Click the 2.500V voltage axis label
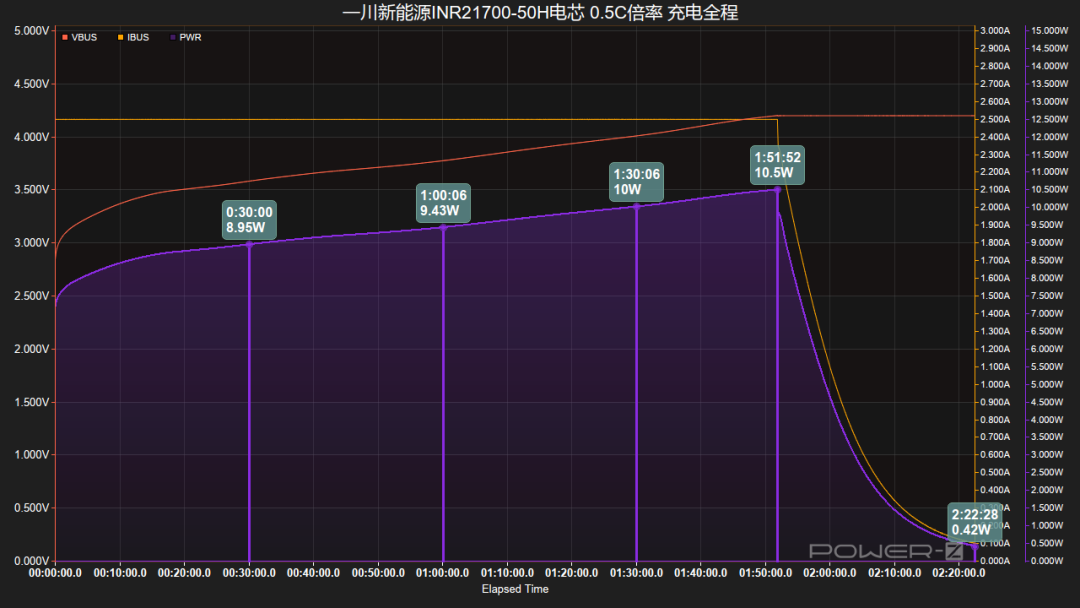This screenshot has width=1080, height=608. click(x=32, y=296)
